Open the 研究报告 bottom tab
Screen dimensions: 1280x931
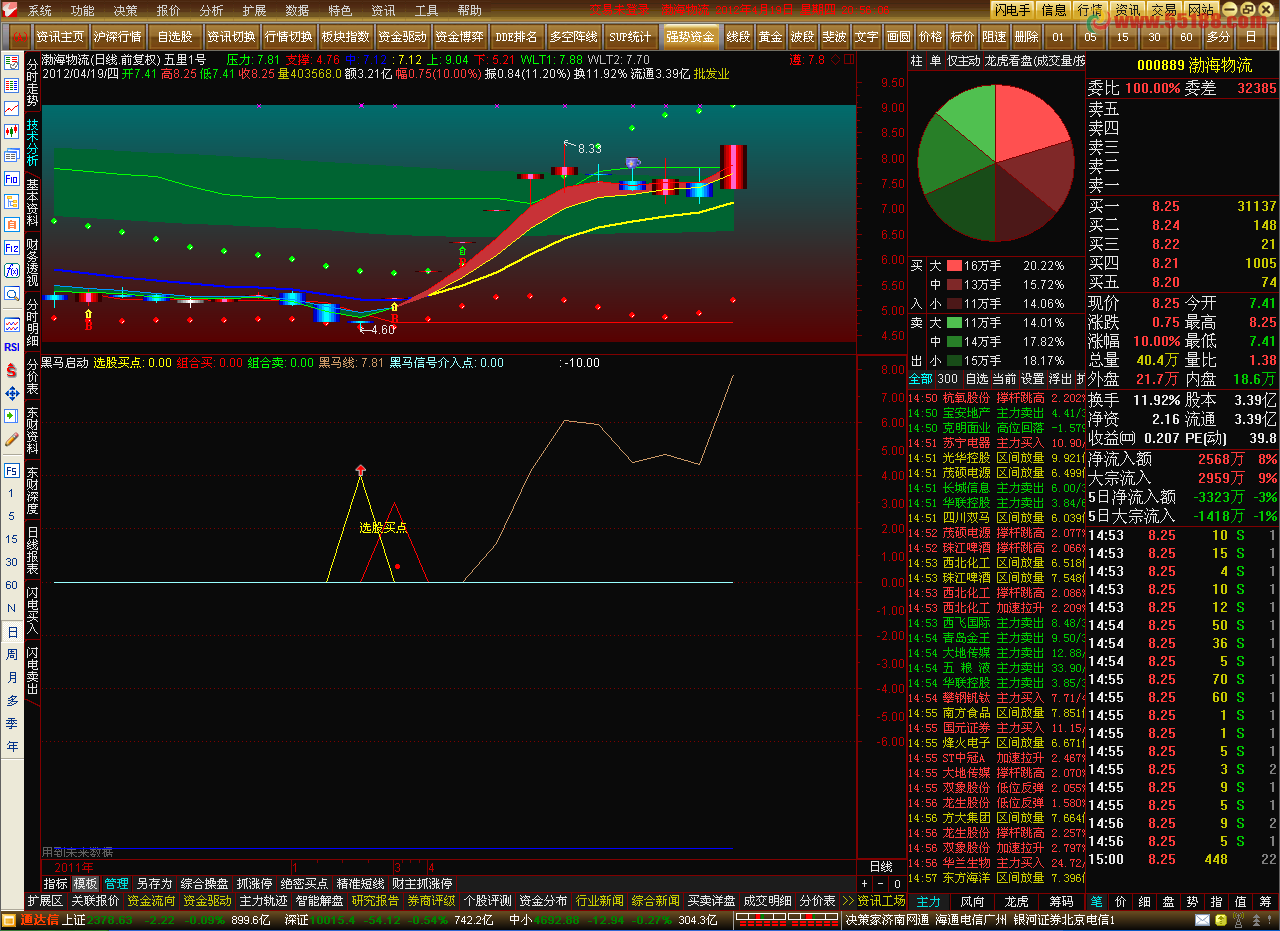pyautogui.click(x=375, y=901)
